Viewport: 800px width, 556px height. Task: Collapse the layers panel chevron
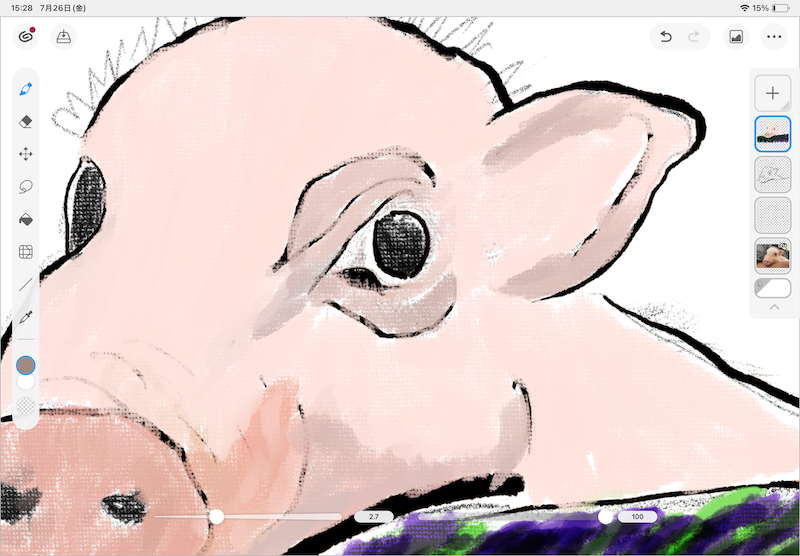(x=774, y=307)
